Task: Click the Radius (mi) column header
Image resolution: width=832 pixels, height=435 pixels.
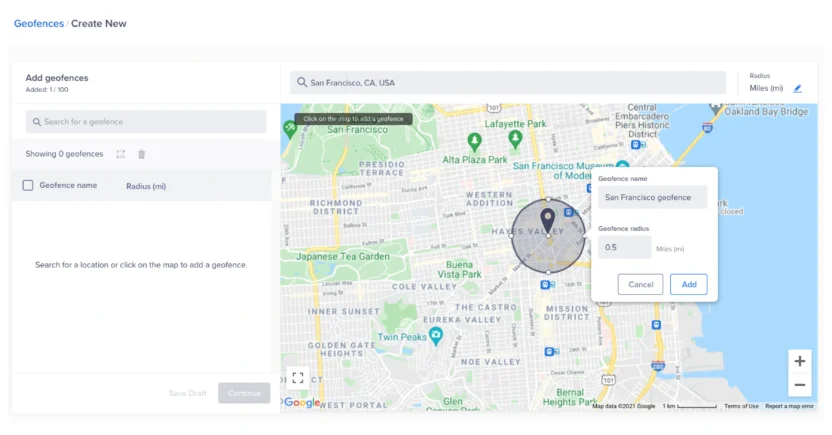Action: 146,186
